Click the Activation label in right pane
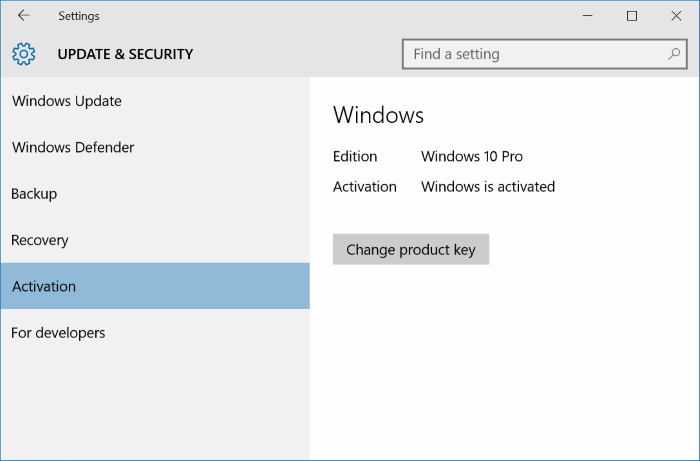This screenshot has height=461, width=700. pos(365,187)
